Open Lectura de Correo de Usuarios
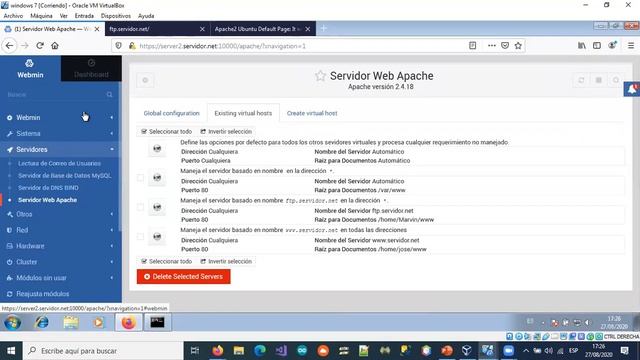Viewport: 640px width, 360px height. 59,163
